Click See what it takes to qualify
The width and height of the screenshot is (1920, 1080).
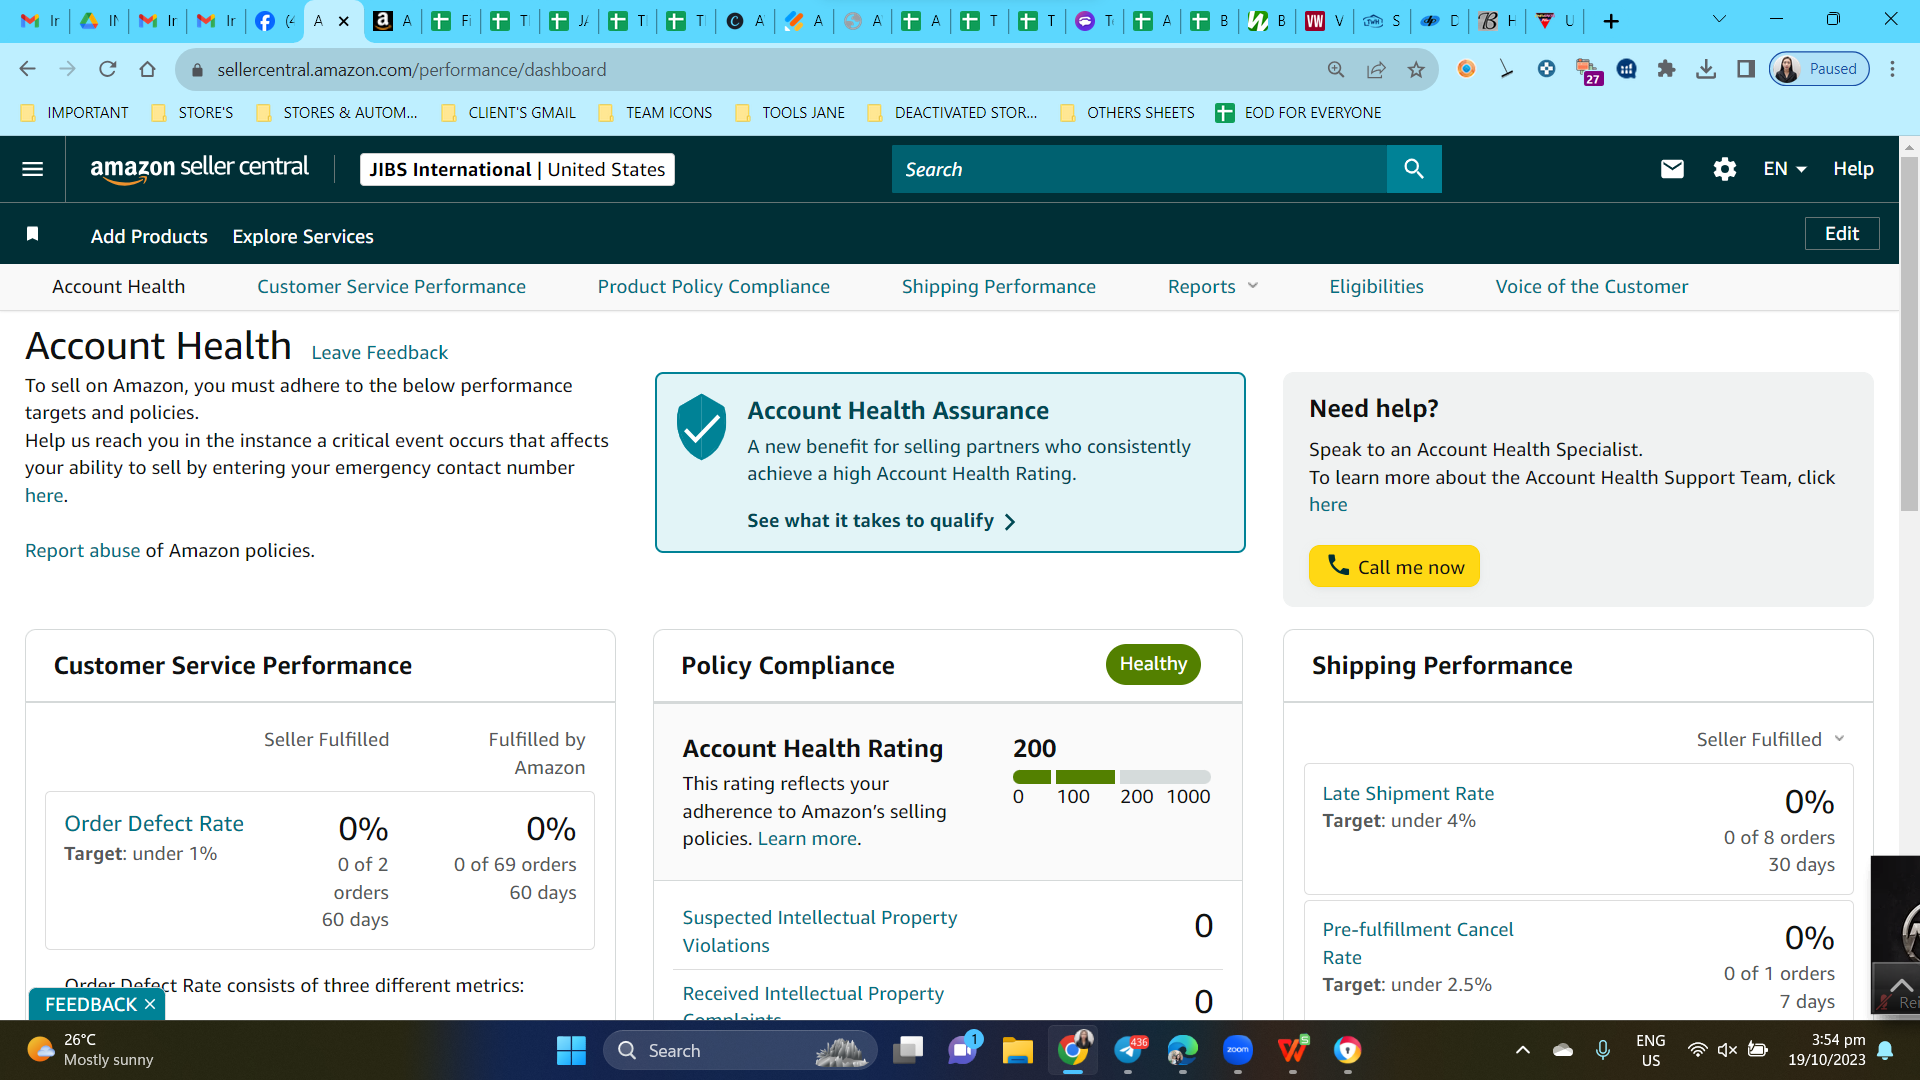pyautogui.click(x=881, y=521)
